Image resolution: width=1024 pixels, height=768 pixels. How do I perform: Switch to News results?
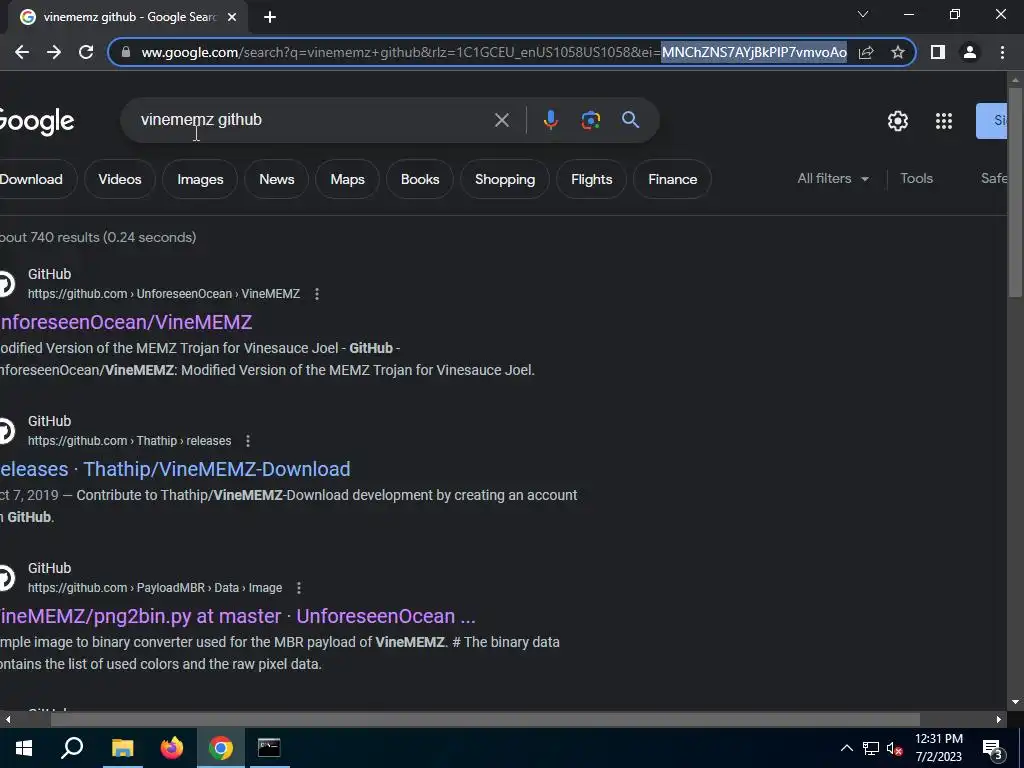tap(277, 179)
